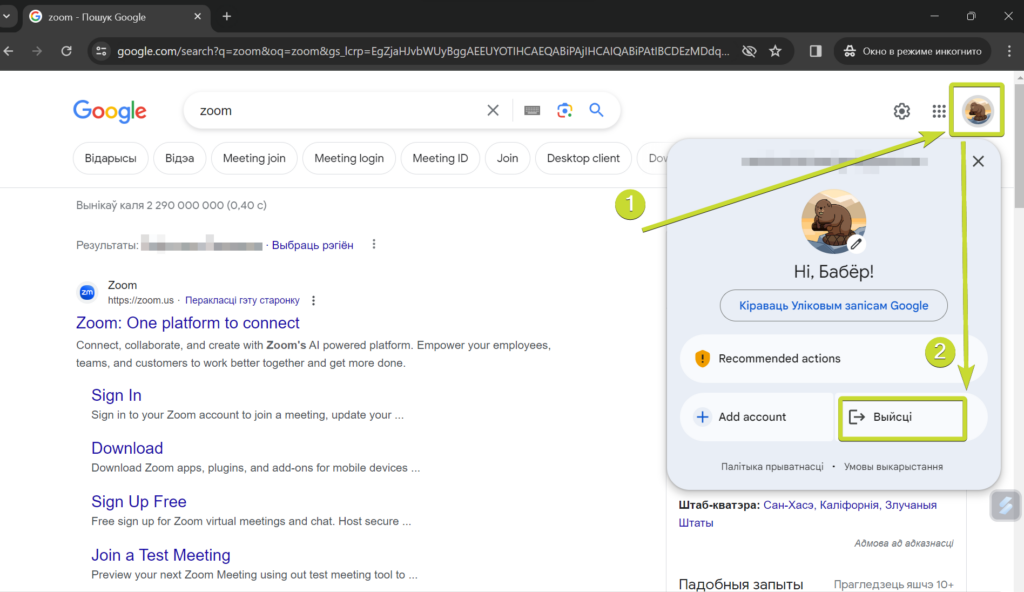The height and width of the screenshot is (592, 1024).
Task: Search by image with Google Lens icon
Action: click(x=565, y=110)
